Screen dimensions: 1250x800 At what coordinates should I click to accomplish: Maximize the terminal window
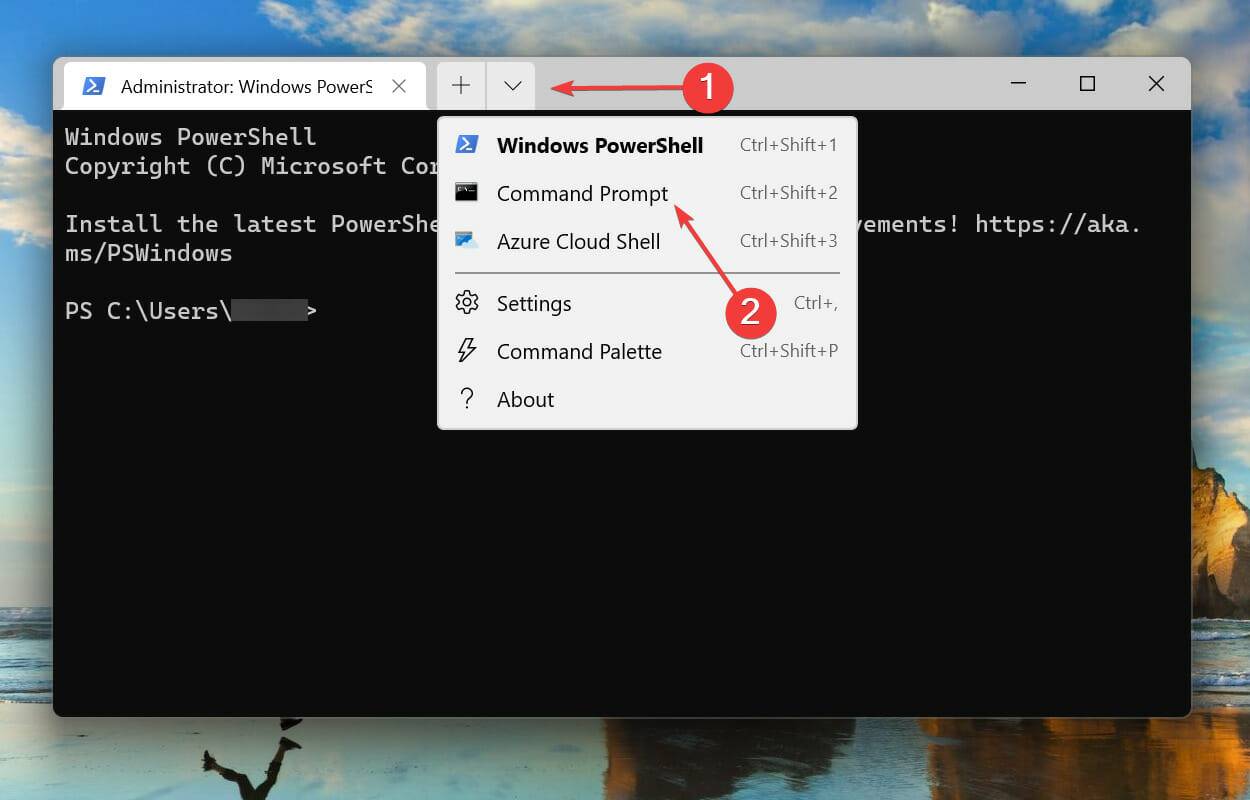(1087, 84)
